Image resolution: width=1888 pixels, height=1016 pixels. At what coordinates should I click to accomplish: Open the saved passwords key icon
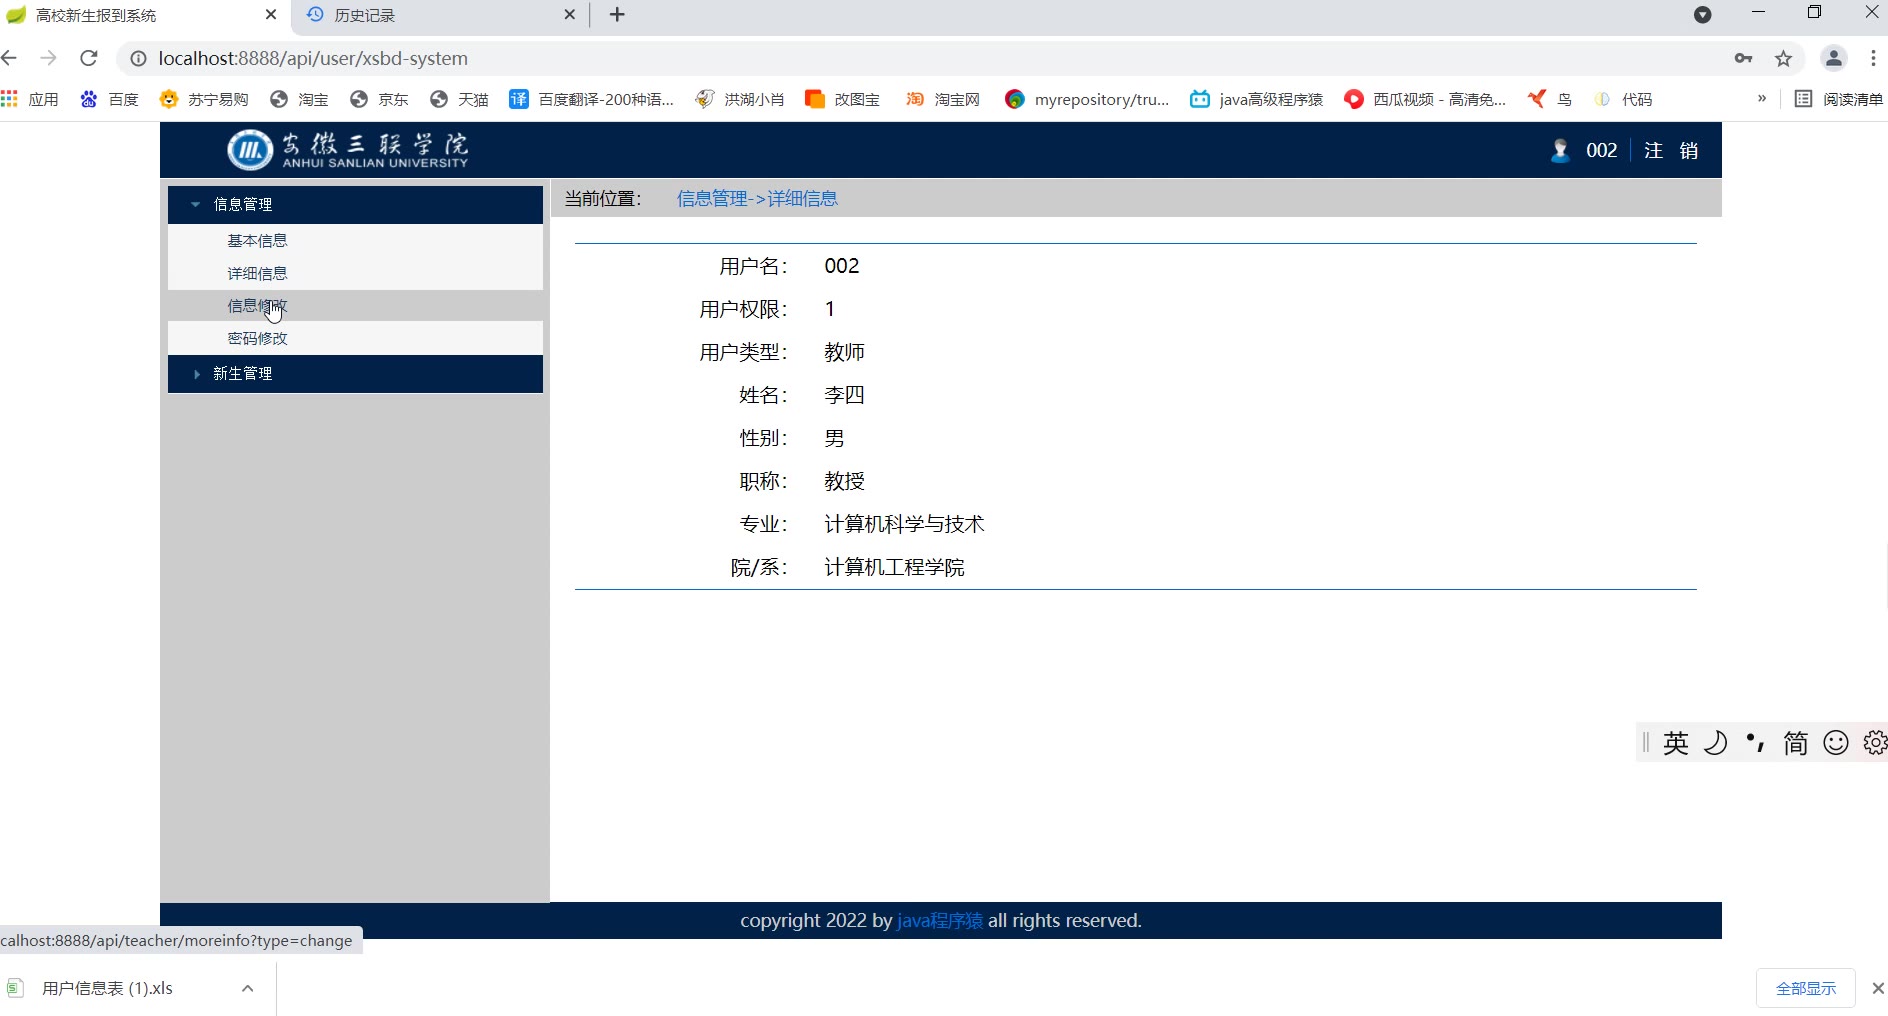click(x=1744, y=58)
